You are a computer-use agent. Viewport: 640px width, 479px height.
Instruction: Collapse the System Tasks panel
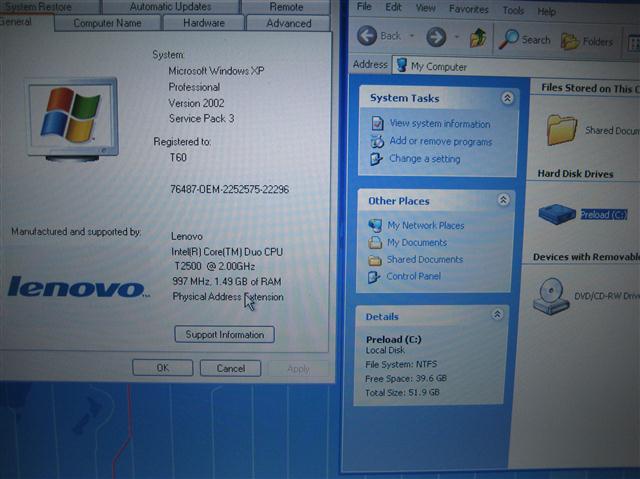click(x=507, y=98)
